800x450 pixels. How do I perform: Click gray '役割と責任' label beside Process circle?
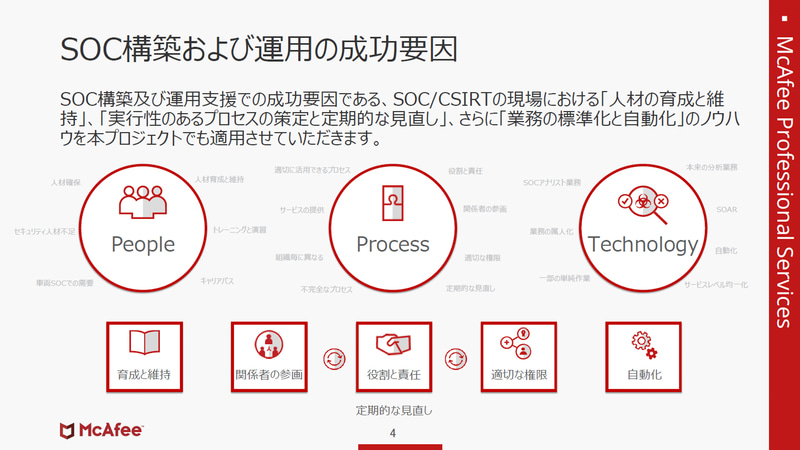[x=465, y=171]
